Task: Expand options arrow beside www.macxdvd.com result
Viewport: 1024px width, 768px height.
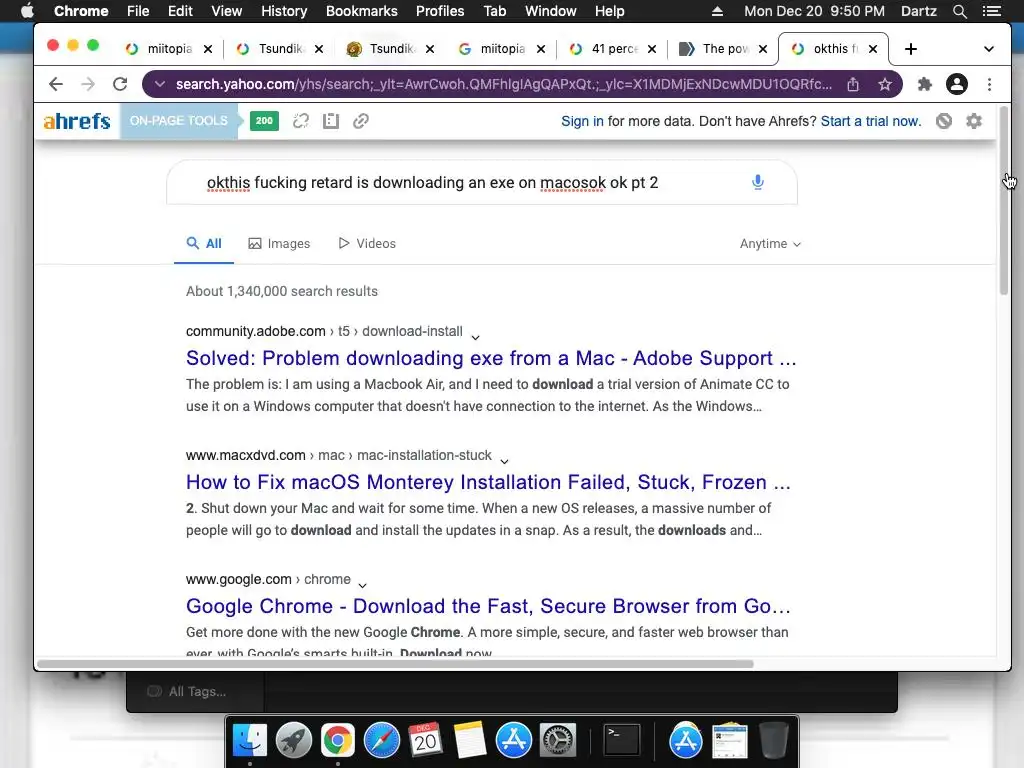Action: (x=504, y=461)
